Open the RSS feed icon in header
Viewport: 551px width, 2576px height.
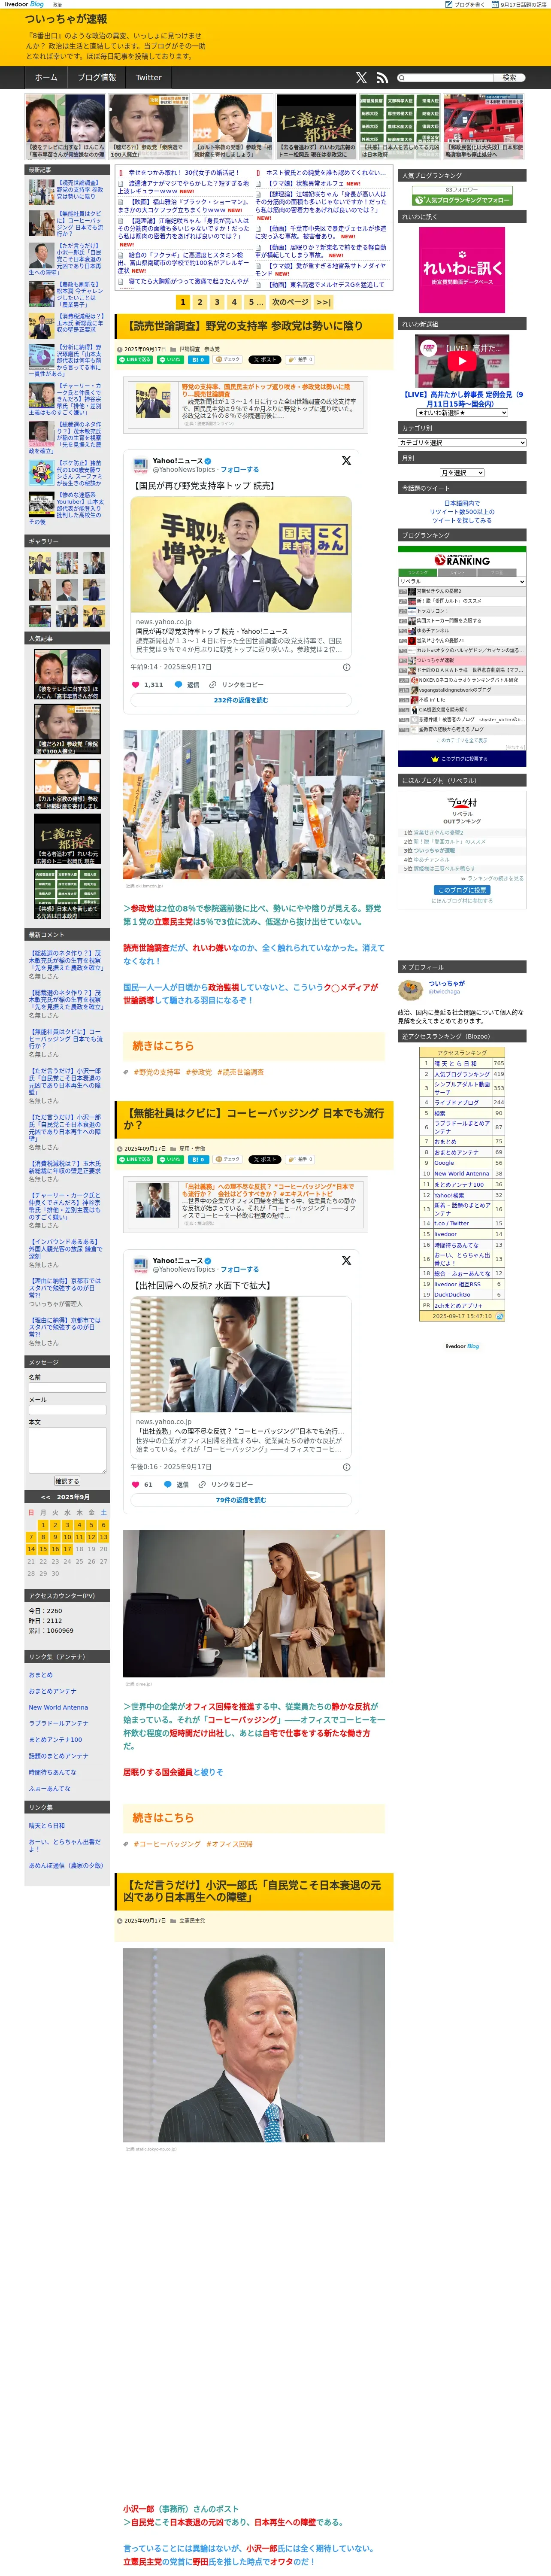(x=382, y=78)
